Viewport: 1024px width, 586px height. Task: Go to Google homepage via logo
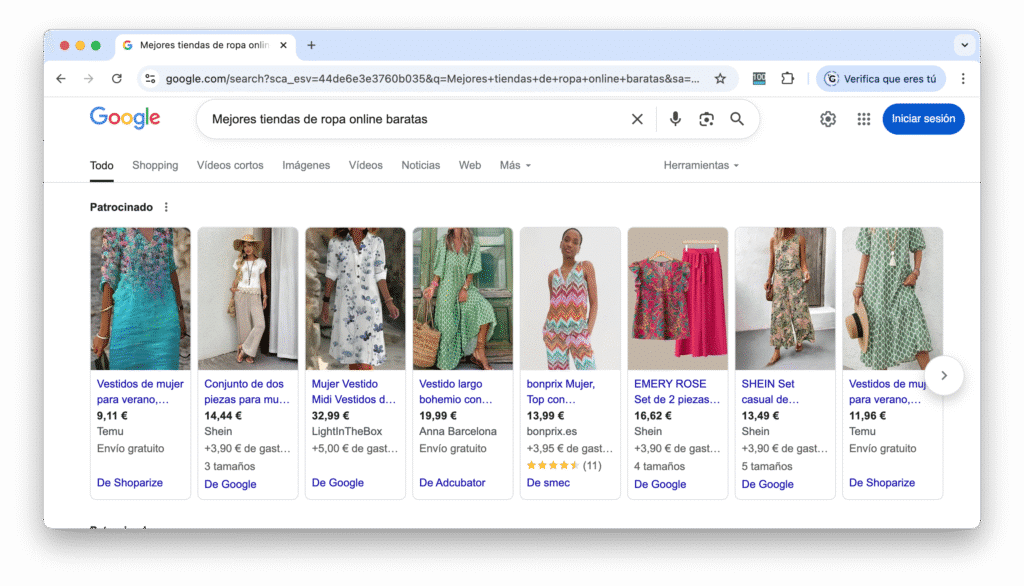[125, 118]
